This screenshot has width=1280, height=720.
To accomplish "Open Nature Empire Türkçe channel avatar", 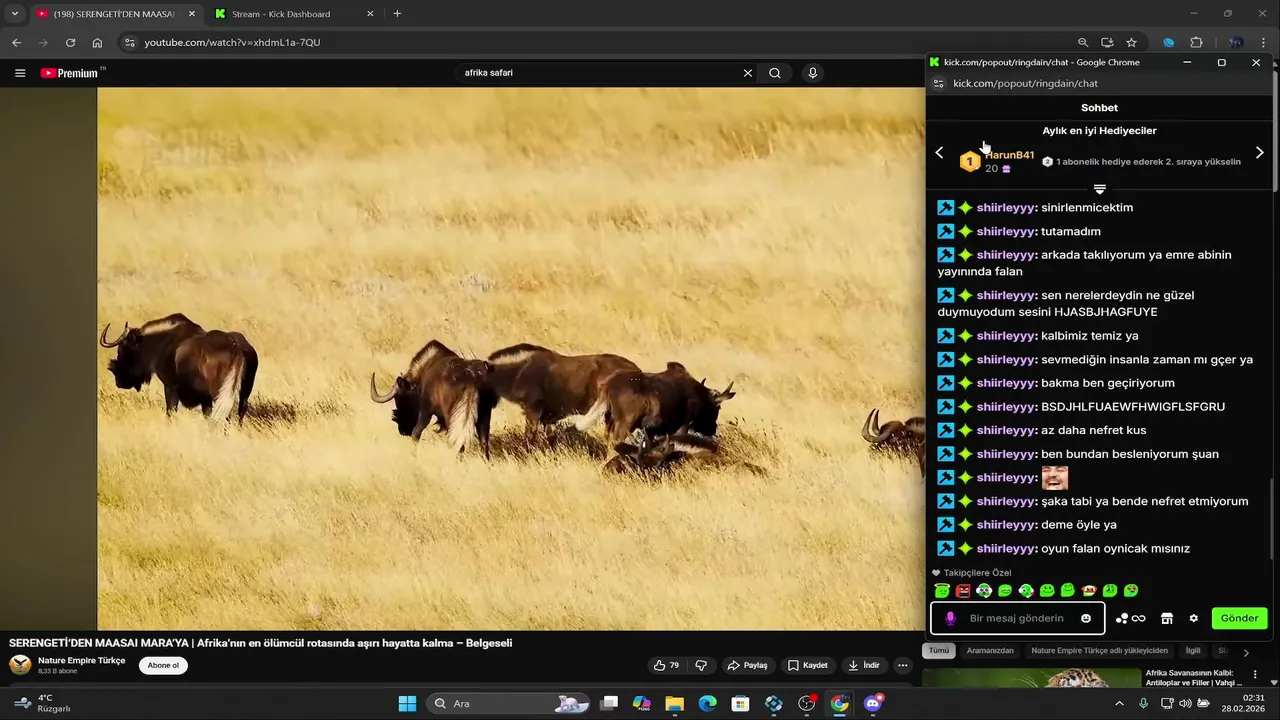I will (x=20, y=665).
